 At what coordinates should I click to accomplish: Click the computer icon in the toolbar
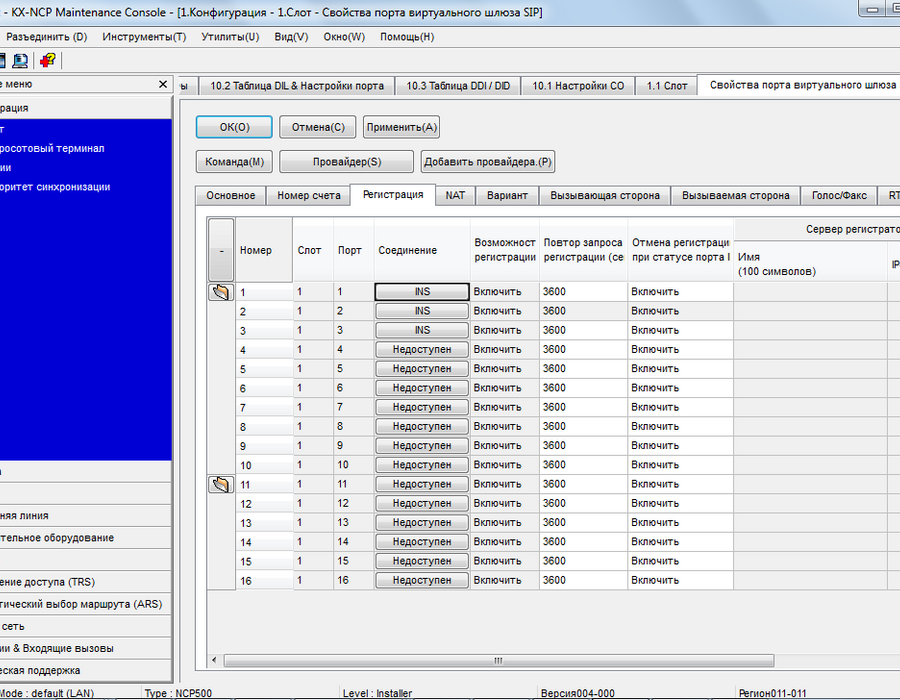click(x=20, y=60)
